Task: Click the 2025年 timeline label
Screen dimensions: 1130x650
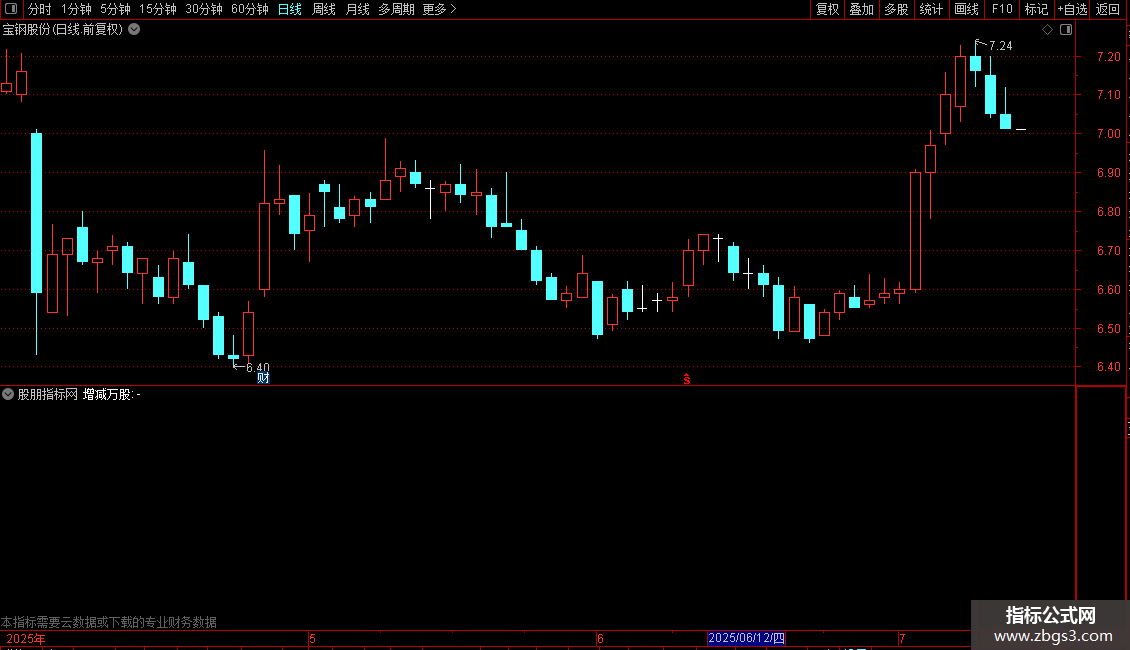Action: click(x=26, y=638)
